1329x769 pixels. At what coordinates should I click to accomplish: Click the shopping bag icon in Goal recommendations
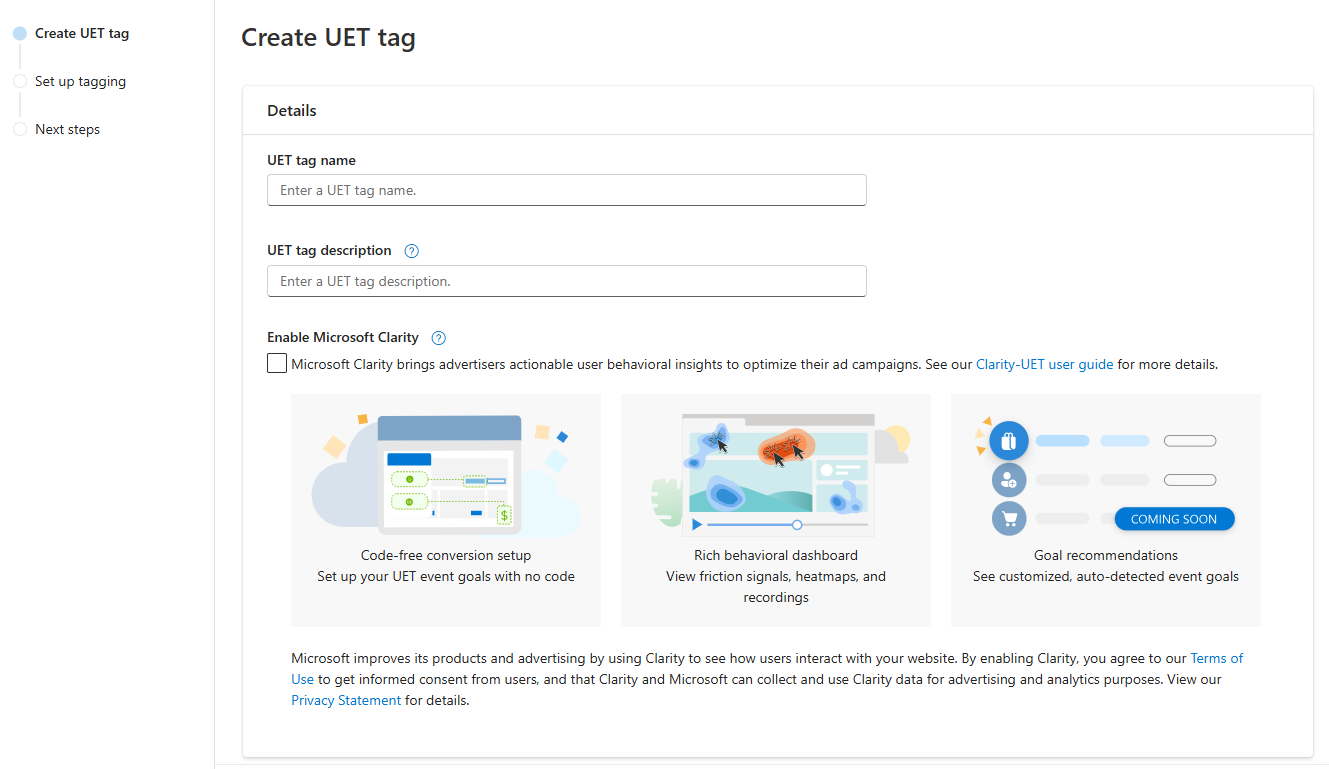(1009, 440)
